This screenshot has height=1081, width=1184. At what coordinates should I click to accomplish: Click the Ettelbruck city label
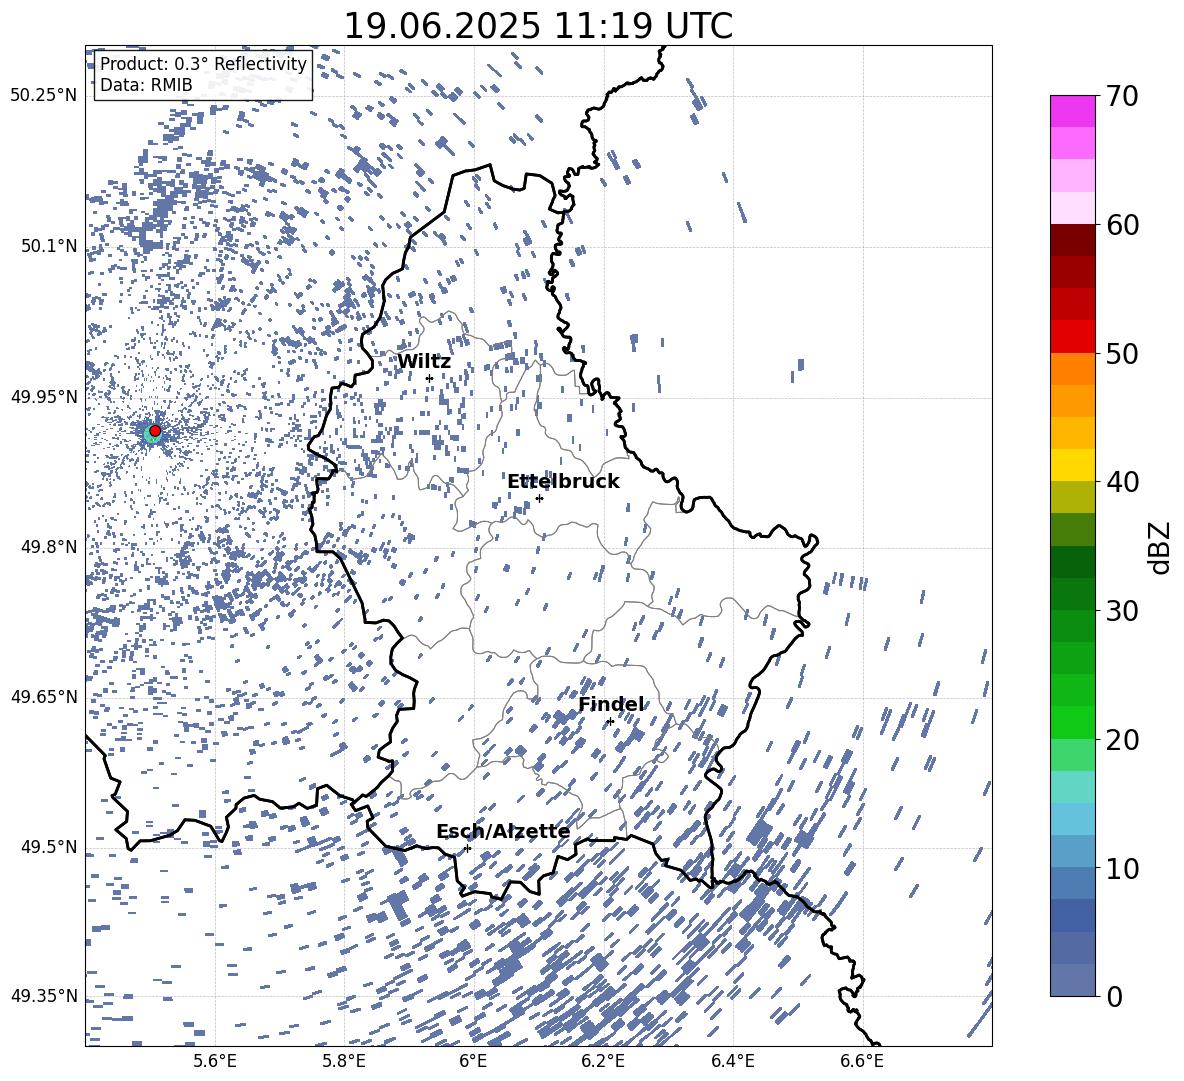coord(563,482)
